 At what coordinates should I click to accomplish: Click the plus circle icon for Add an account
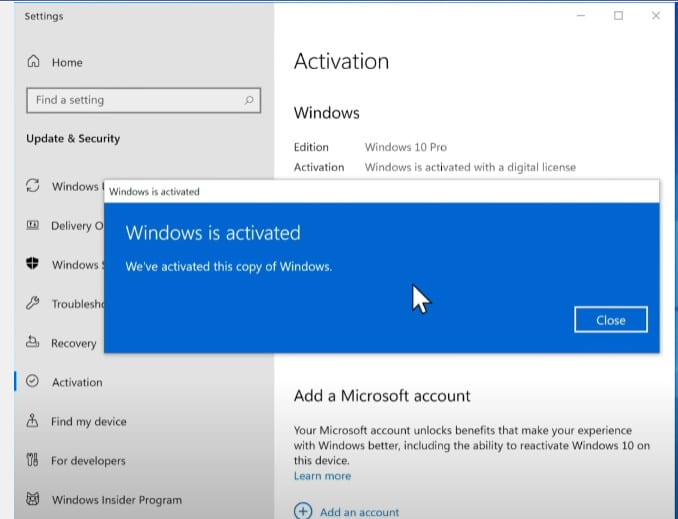[303, 511]
